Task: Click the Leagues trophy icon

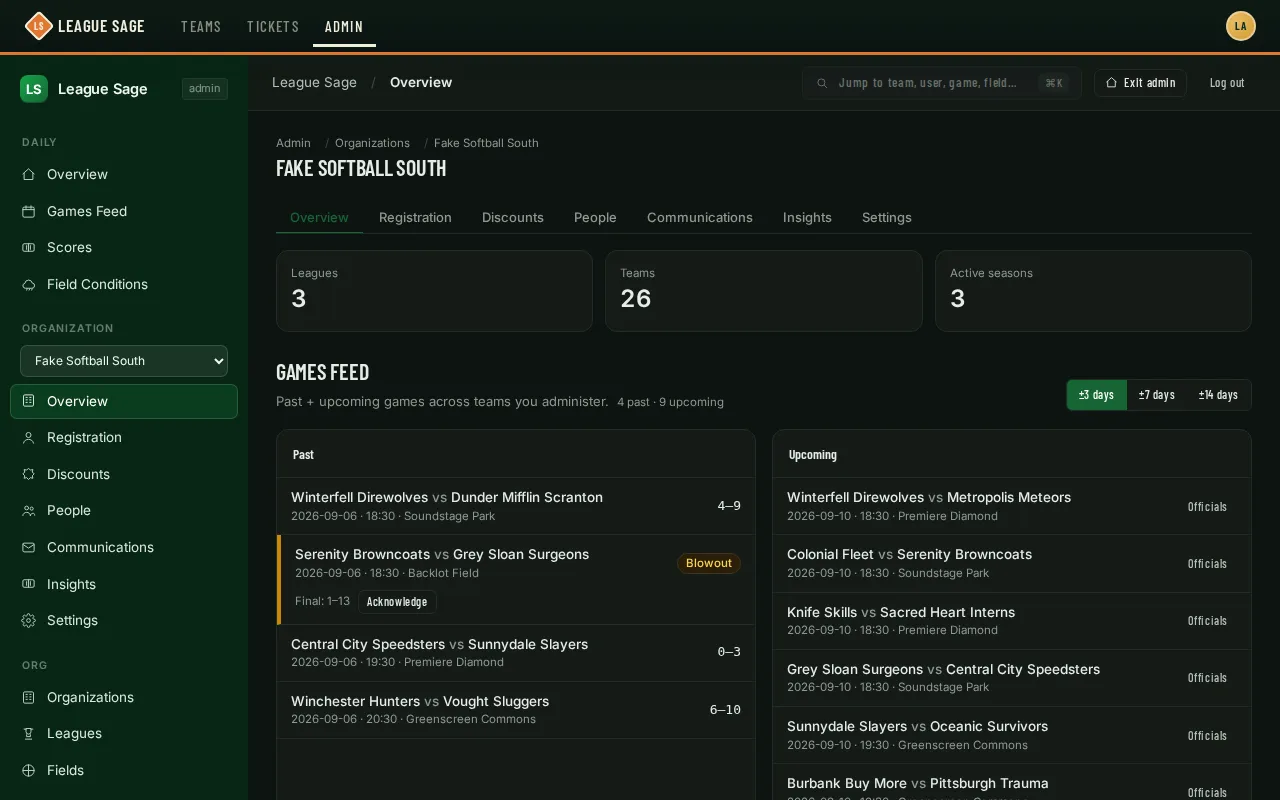Action: coord(29,734)
